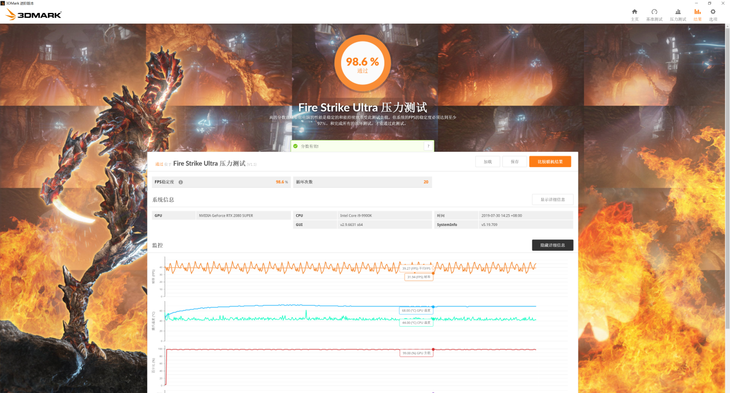This screenshot has height=393, width=730.
Task: Click the blue GPU temperature marker
Action: 433,307
